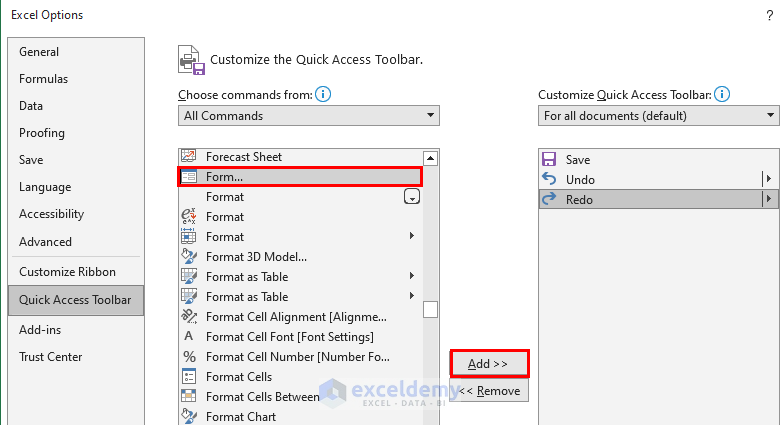Select the Format 3D Model icon
The width and height of the screenshot is (781, 425).
[x=188, y=257]
